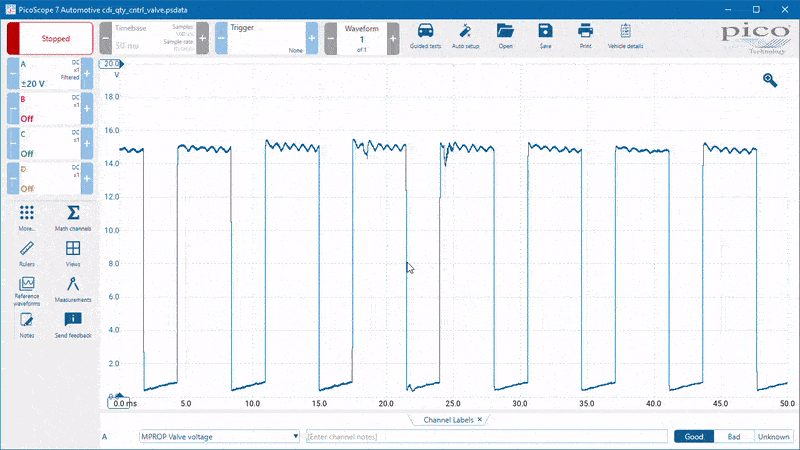The width and height of the screenshot is (800, 450).
Task: Mark waveform as Unknown
Action: [773, 437]
